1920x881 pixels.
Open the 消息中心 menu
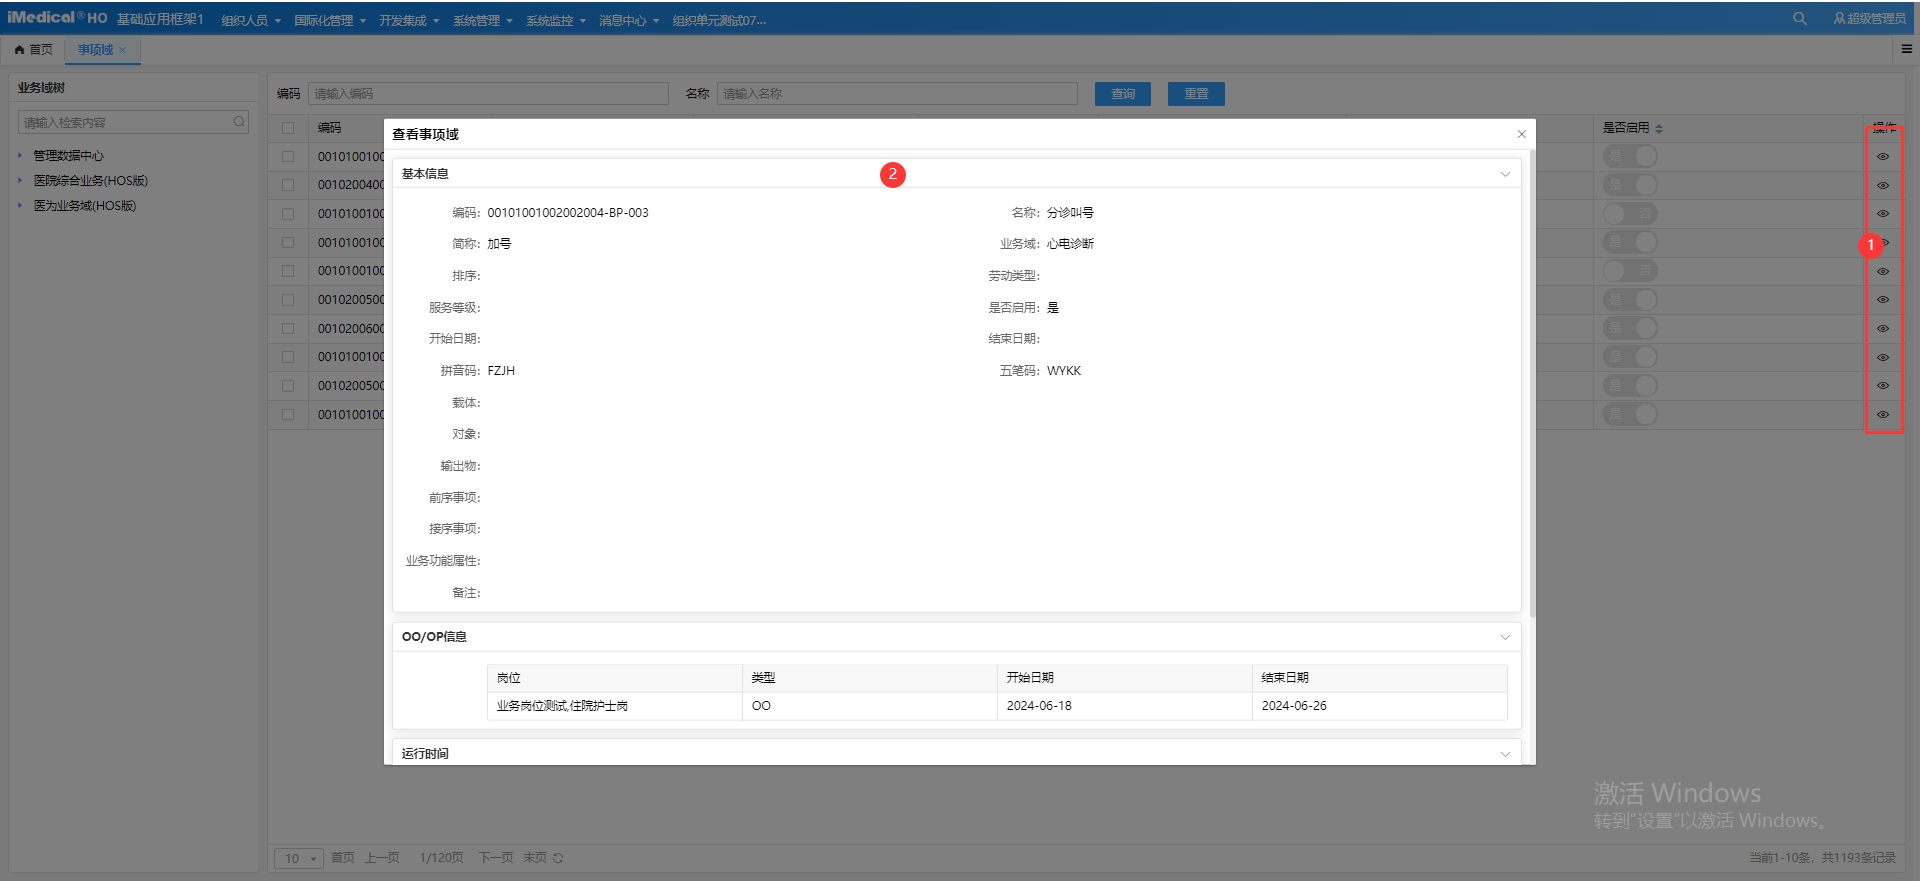[x=629, y=20]
